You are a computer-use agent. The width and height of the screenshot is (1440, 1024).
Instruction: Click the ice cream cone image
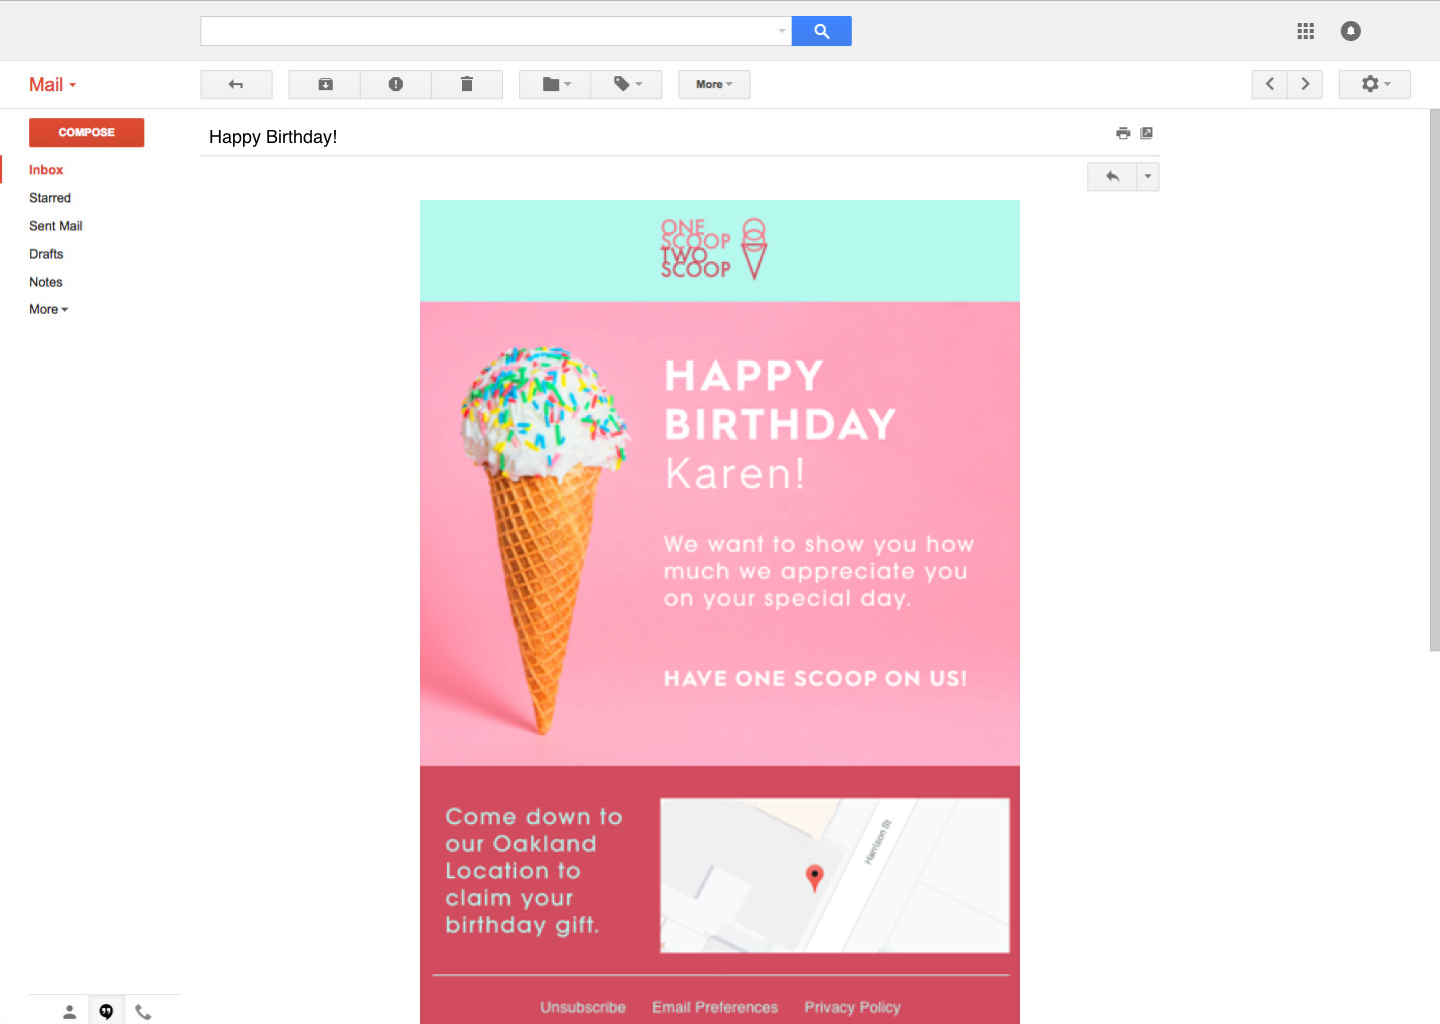point(543,540)
